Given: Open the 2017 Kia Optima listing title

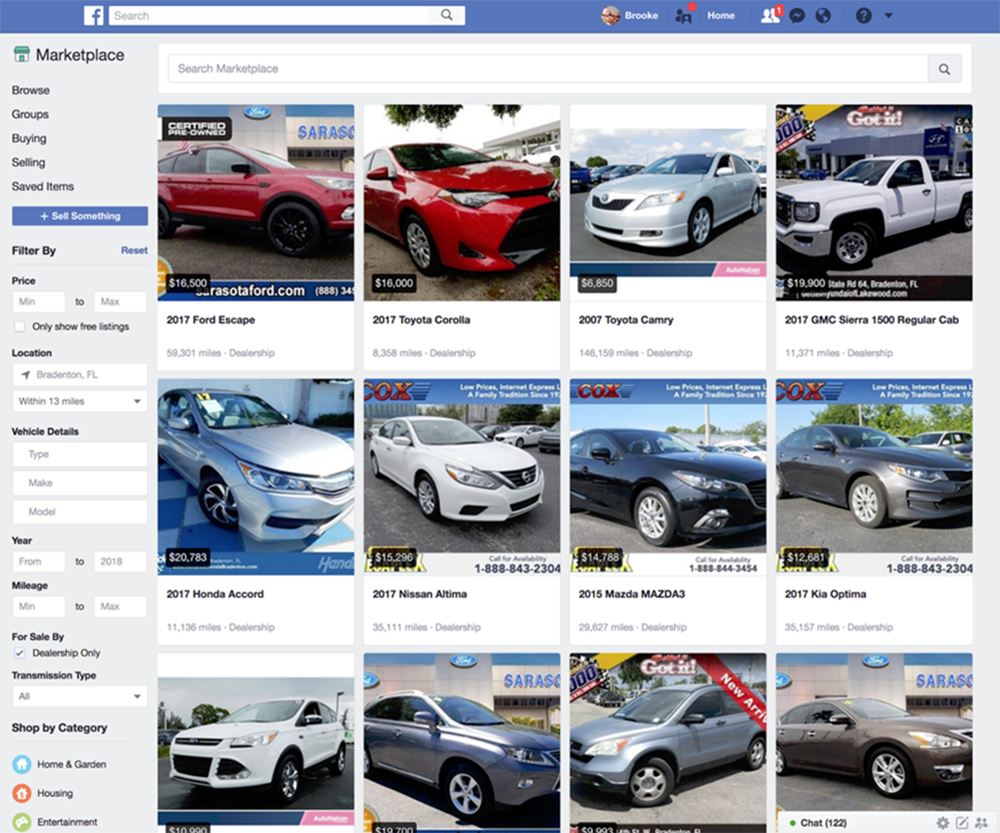Looking at the screenshot, I should pos(825,594).
